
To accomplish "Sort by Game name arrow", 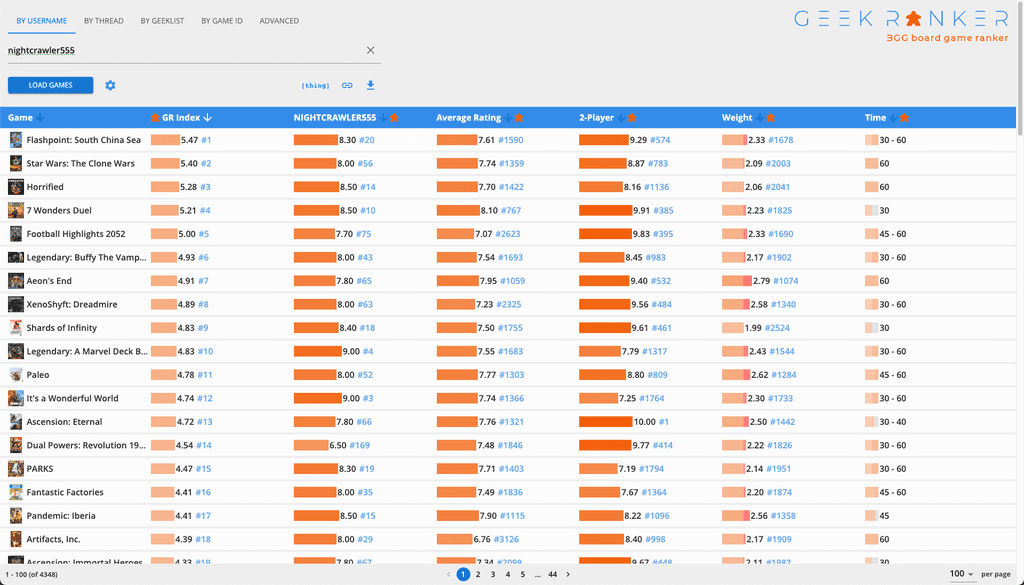I will pyautogui.click(x=40, y=118).
